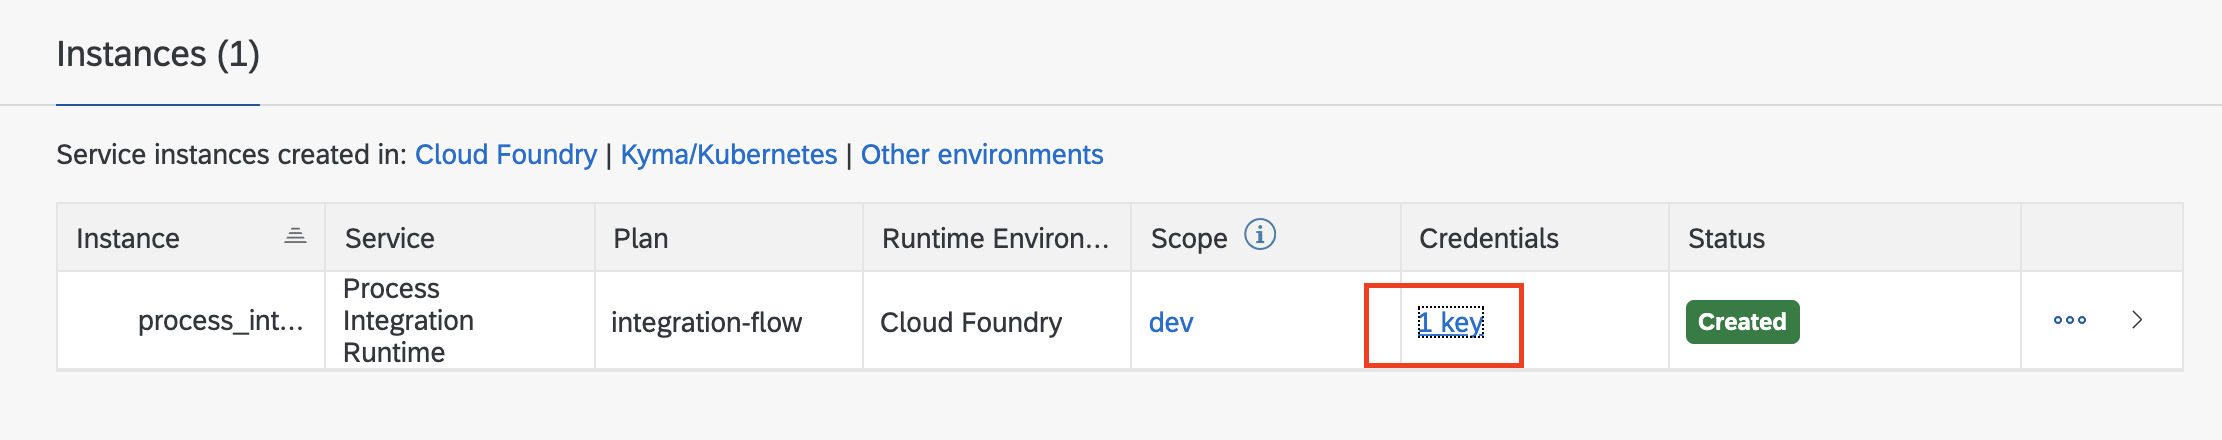The image size is (2222, 440).
Task: Click the sort icon in Instance header
Action: 295,236
